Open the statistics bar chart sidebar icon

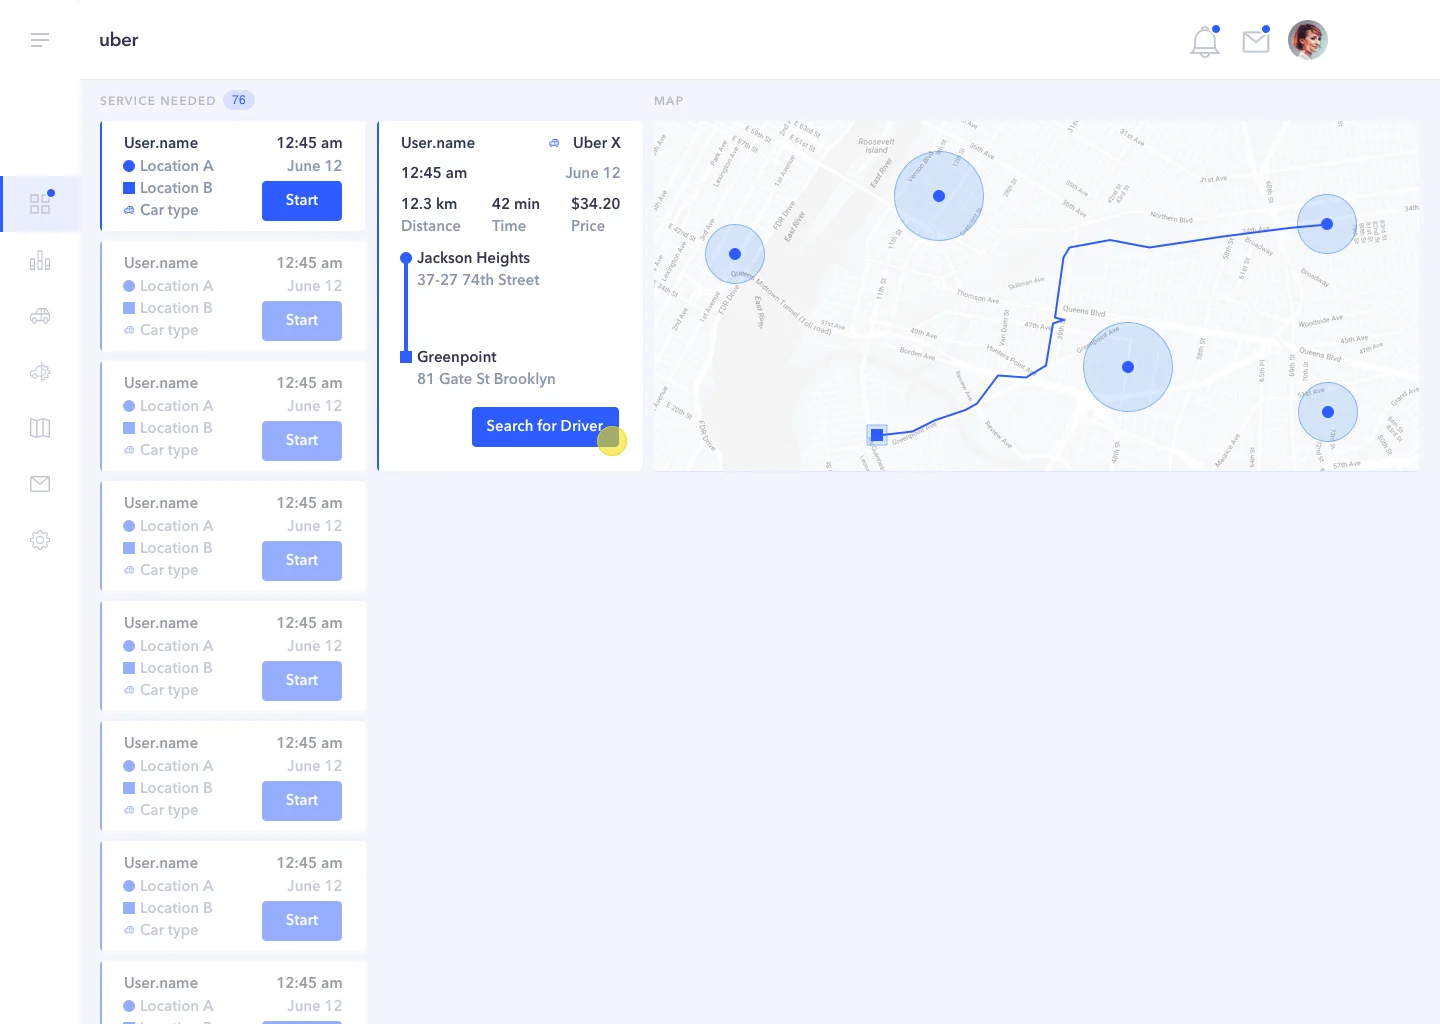[40, 260]
